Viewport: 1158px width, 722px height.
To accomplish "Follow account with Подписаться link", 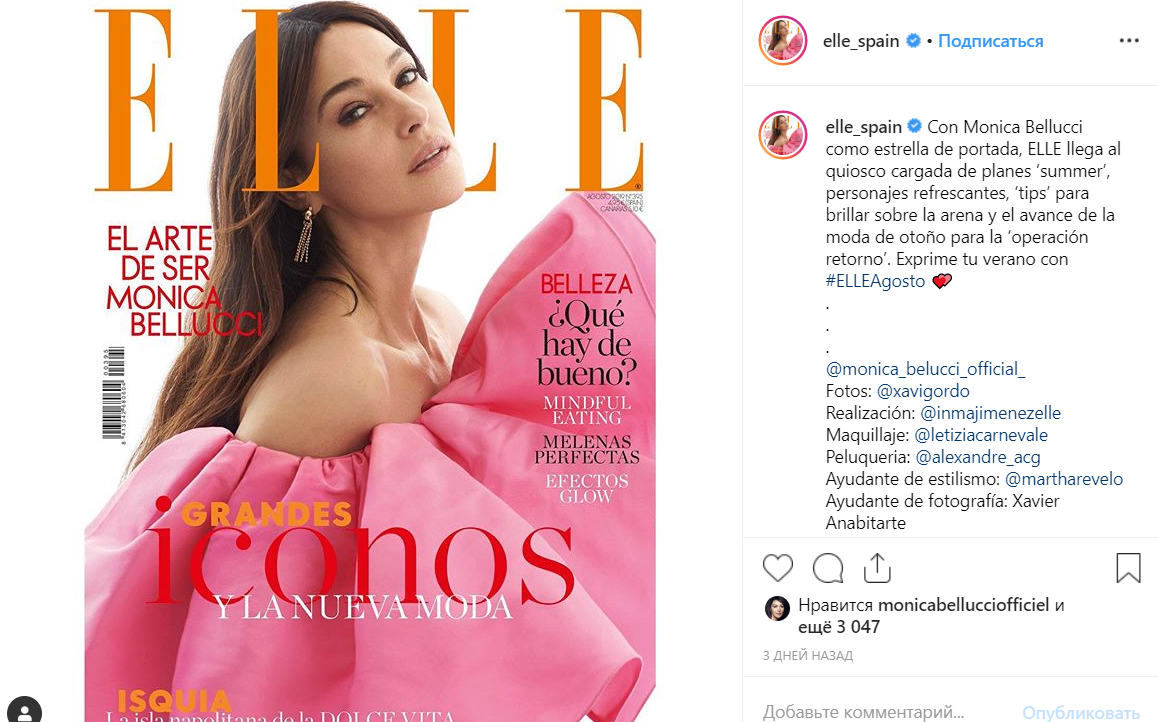I will point(990,41).
